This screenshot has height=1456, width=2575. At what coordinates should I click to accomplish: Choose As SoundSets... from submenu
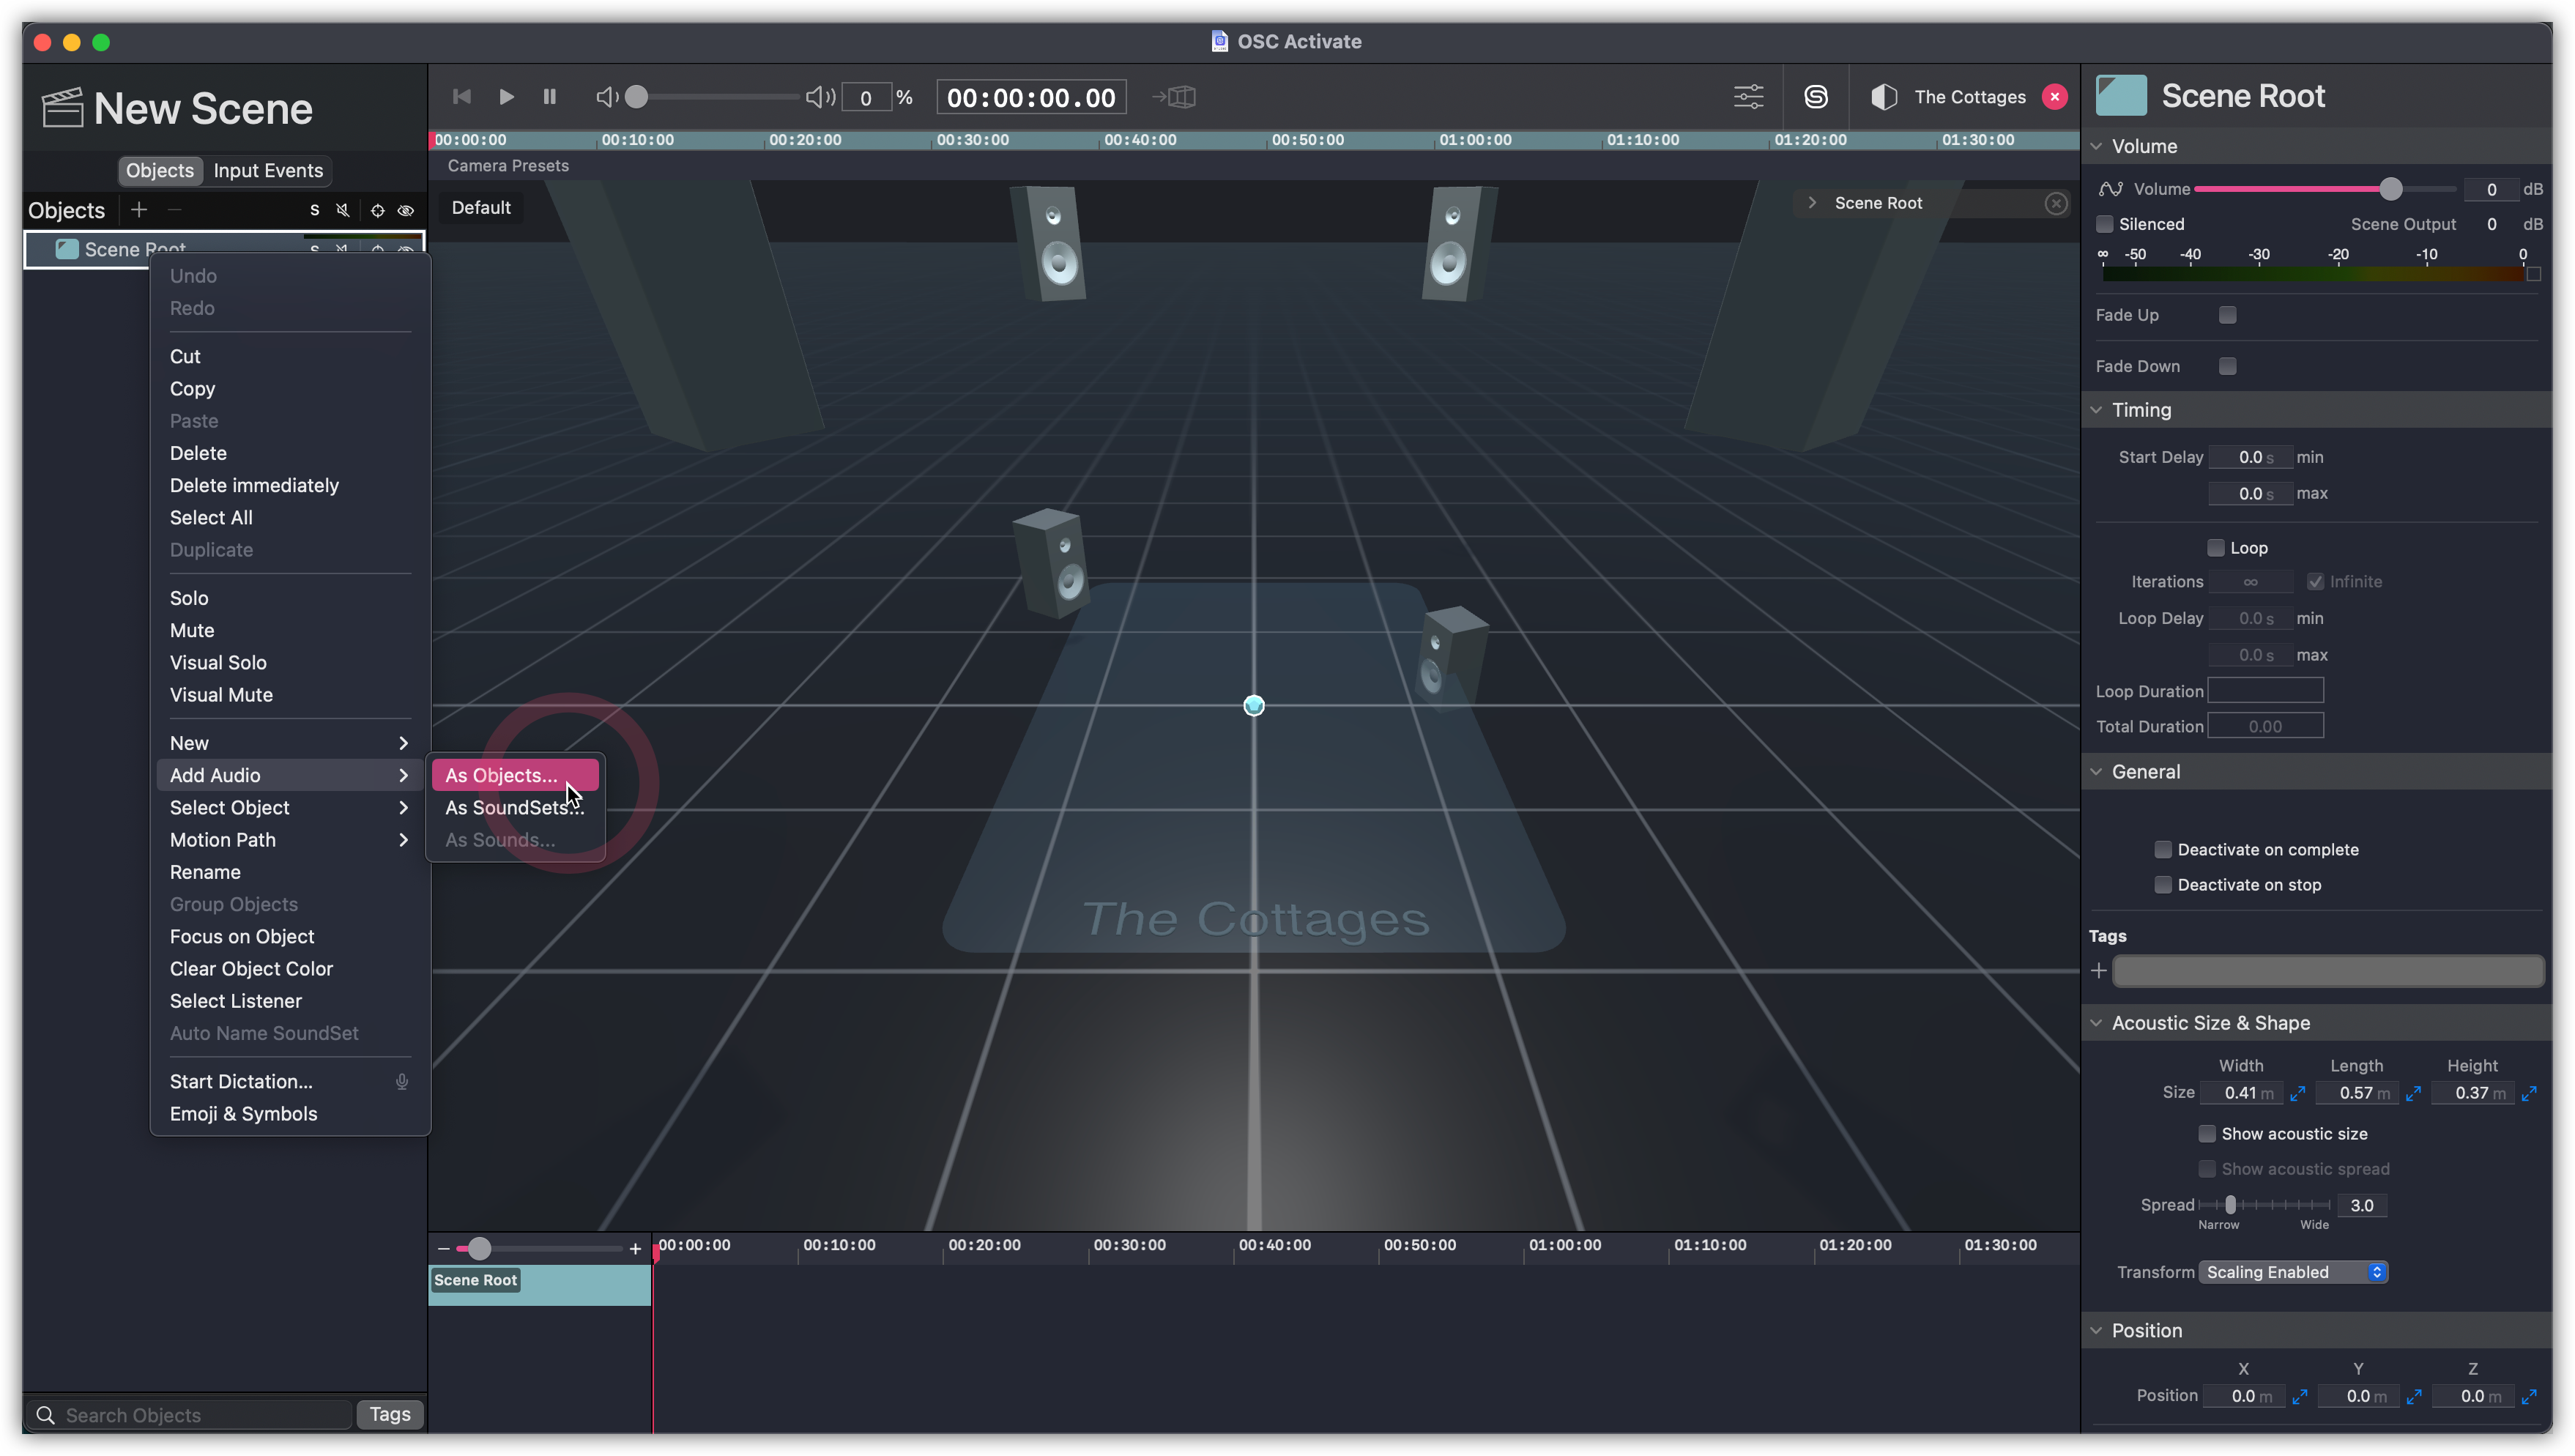[515, 807]
